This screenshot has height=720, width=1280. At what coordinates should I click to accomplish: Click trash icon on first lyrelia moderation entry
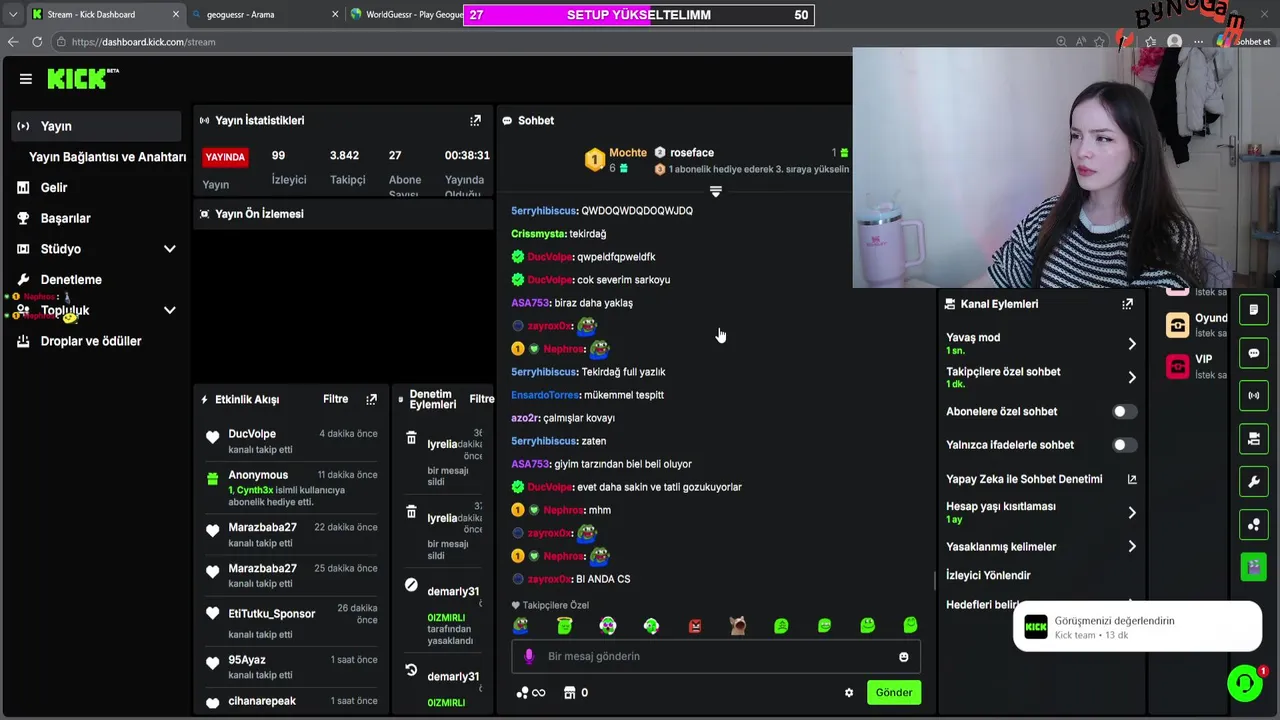point(411,438)
